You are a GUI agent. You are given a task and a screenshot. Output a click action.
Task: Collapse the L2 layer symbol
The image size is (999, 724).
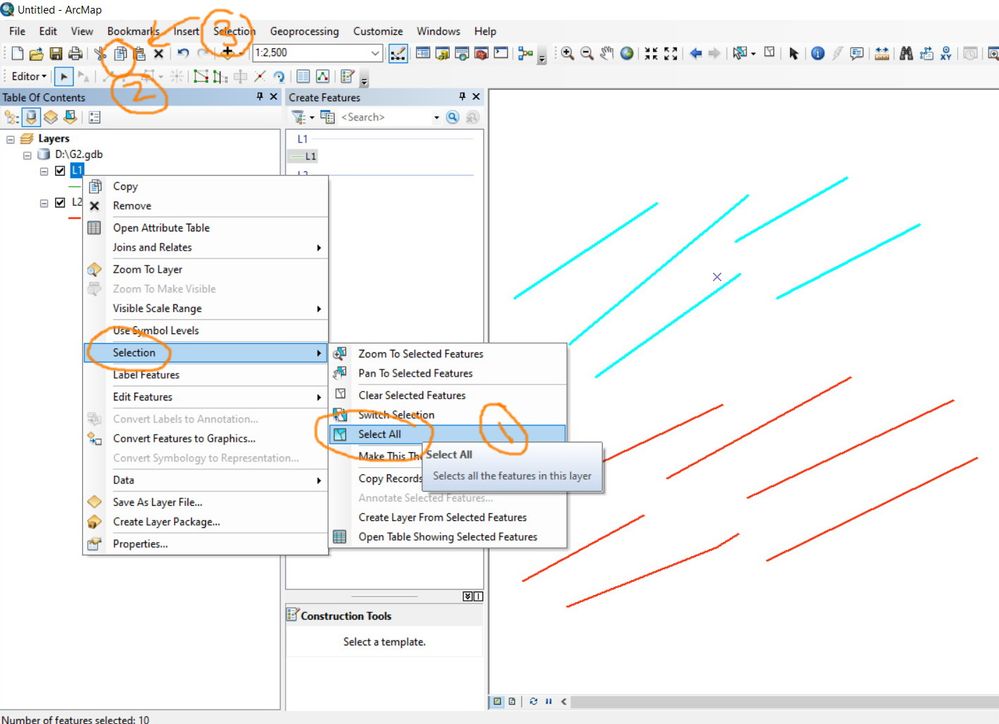point(44,203)
